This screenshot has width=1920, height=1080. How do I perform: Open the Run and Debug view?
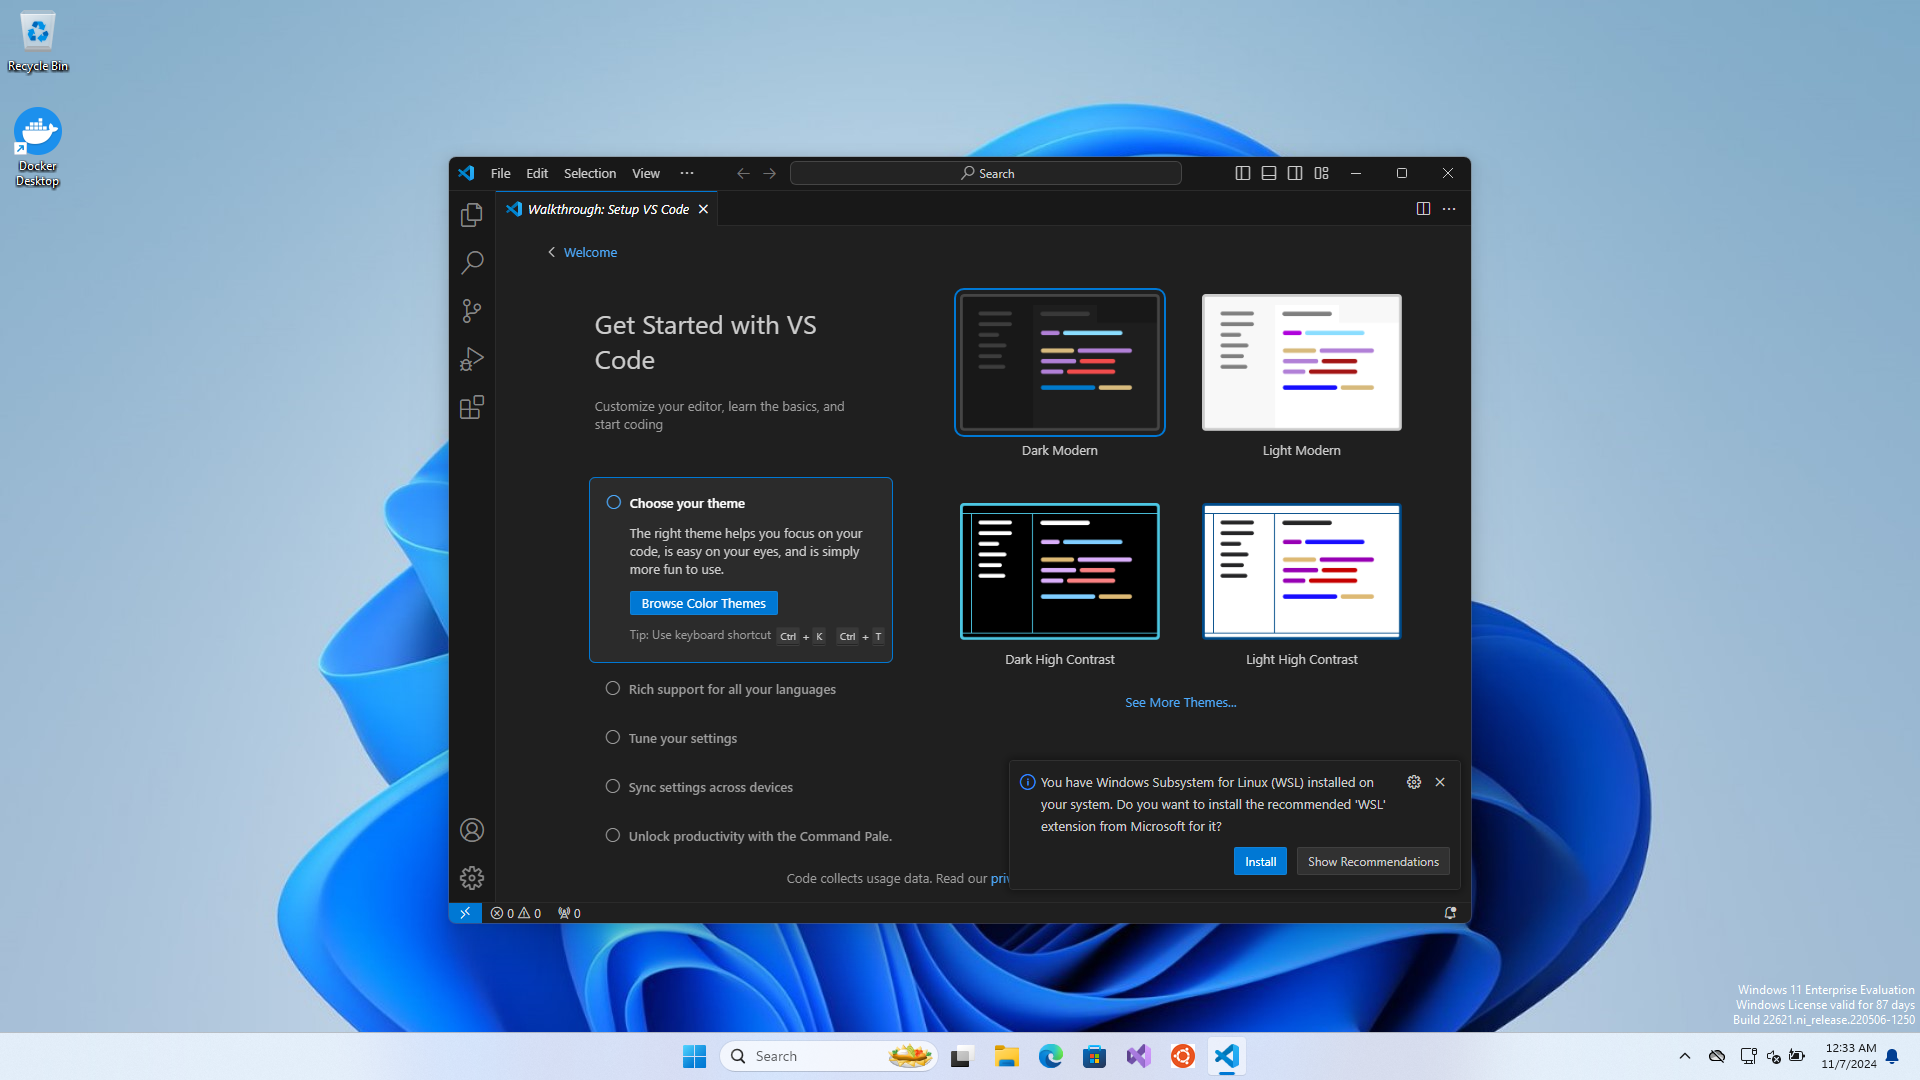(471, 359)
